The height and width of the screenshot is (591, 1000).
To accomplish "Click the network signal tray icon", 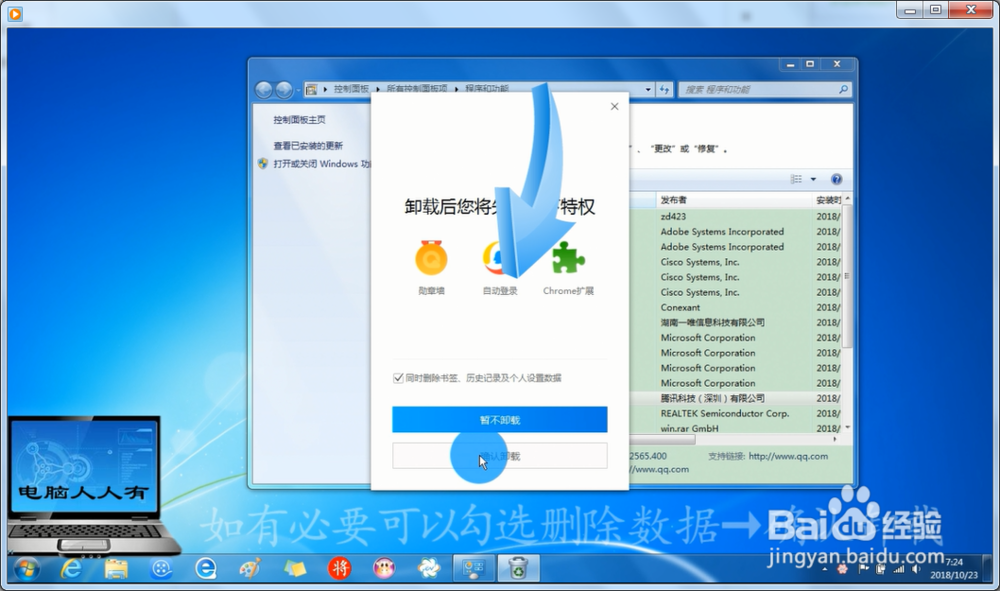I will tap(899, 569).
